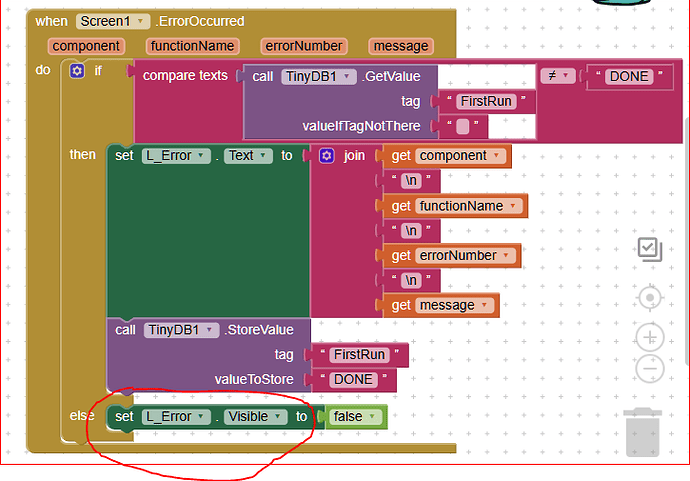Open the Screen1 component dropdown
Image resolution: width=690 pixels, height=481 pixels.
pos(113,21)
